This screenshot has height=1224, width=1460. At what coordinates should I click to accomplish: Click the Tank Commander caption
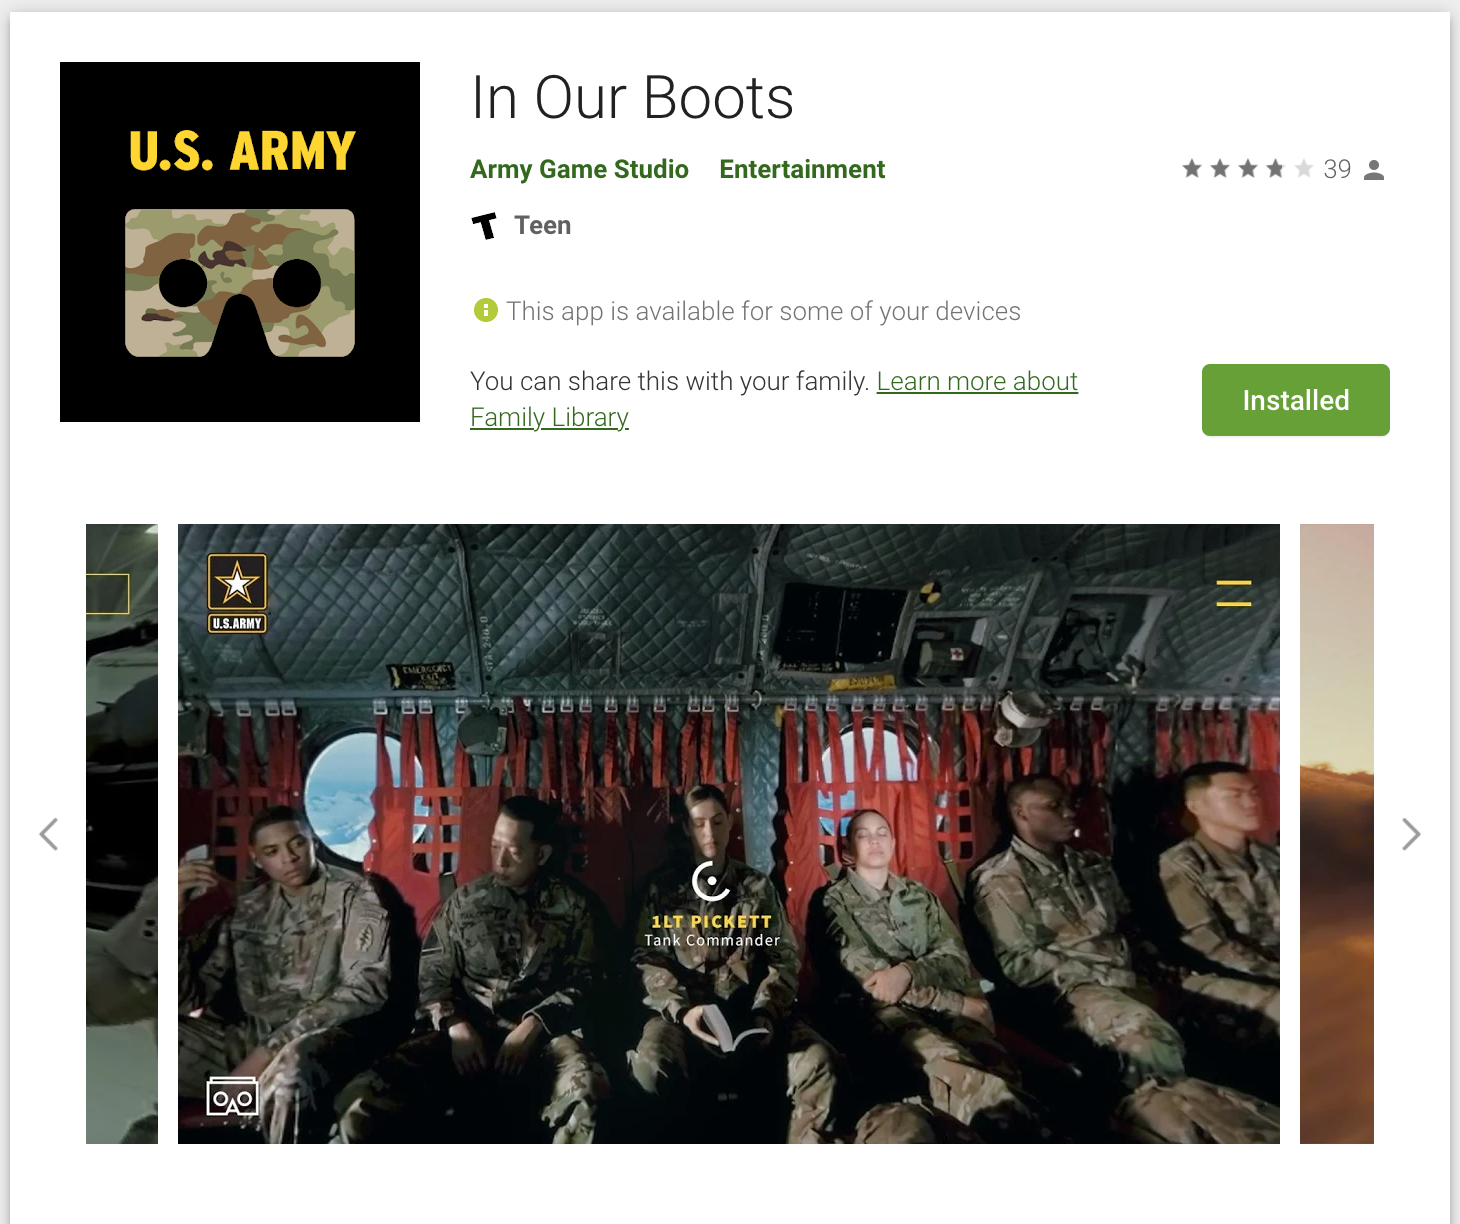711,940
